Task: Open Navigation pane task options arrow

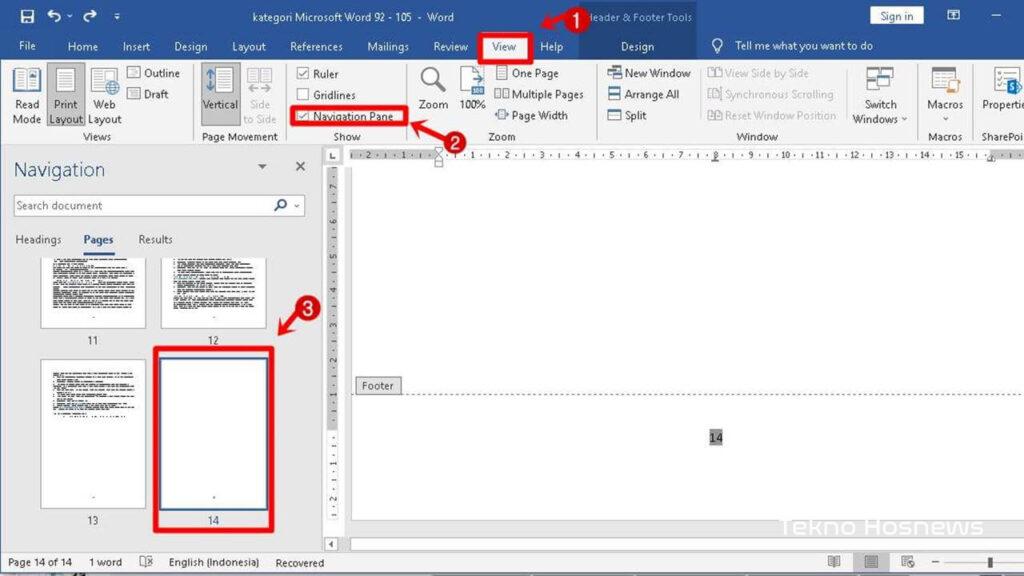Action: point(262,167)
